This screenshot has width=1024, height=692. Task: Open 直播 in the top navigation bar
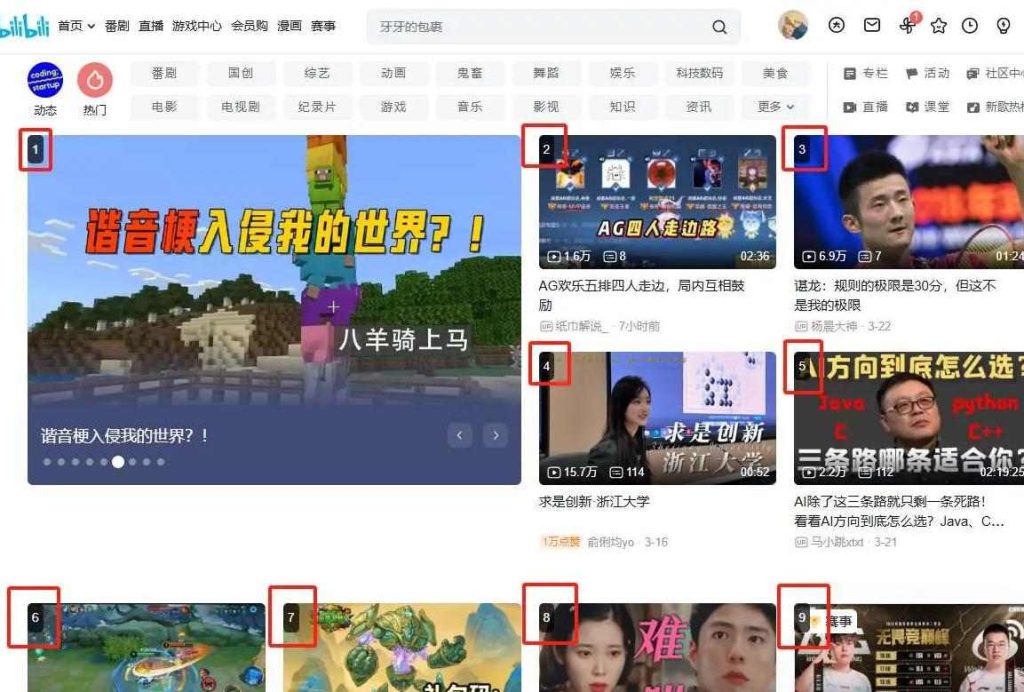coord(151,26)
